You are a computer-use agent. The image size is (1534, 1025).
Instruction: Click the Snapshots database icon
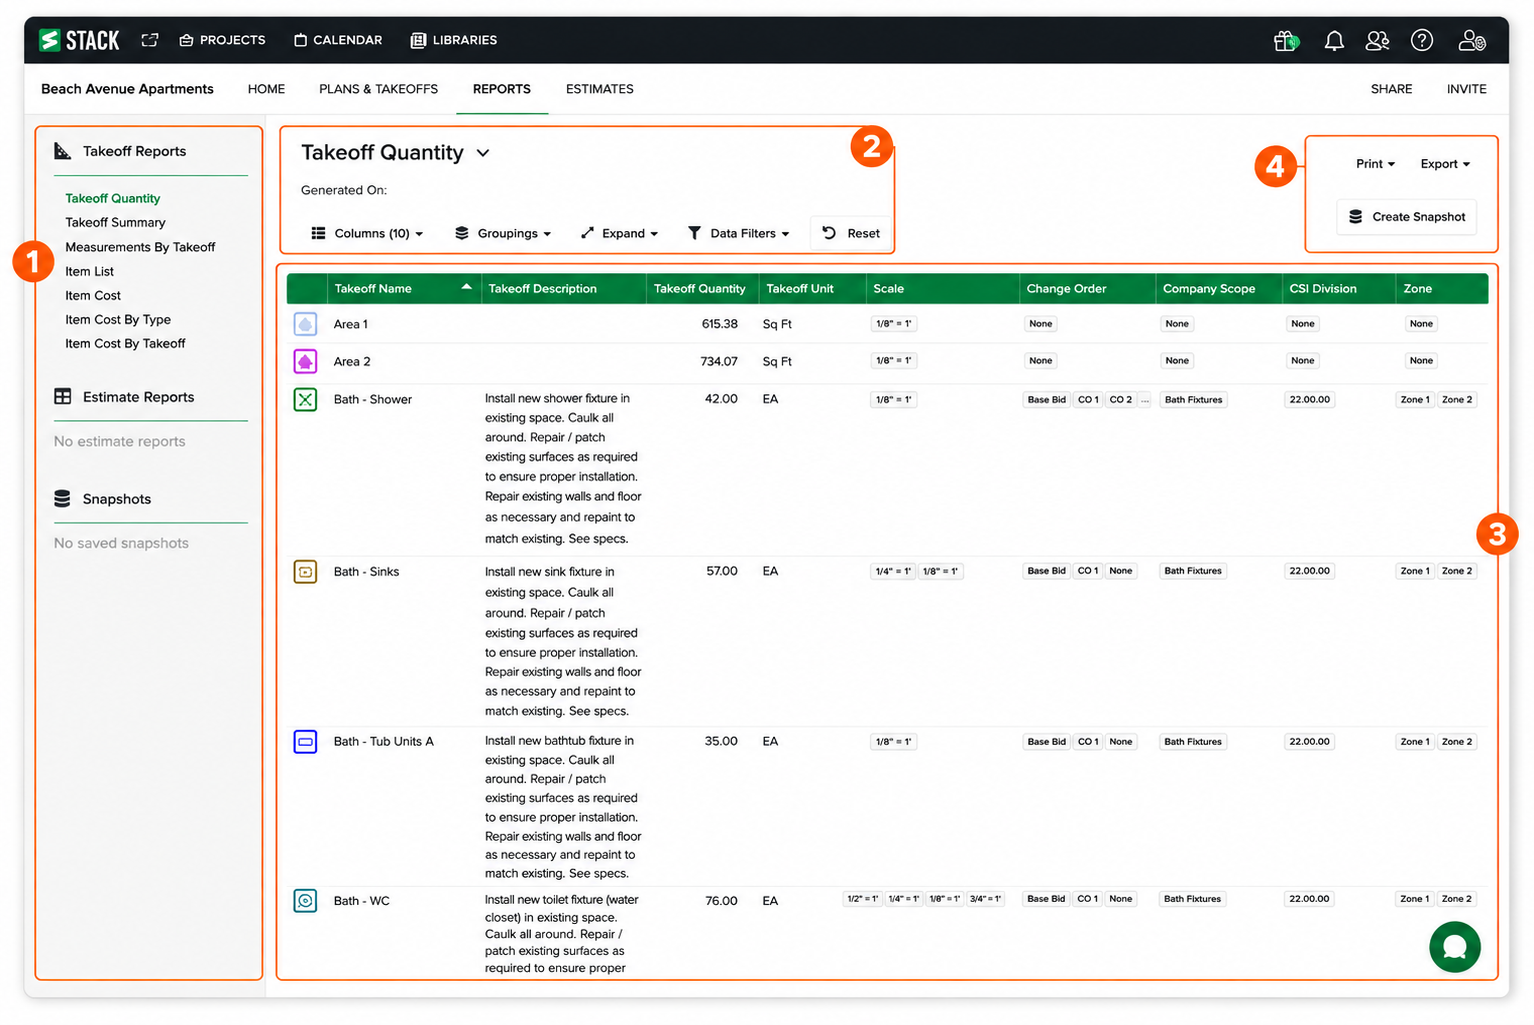63,499
